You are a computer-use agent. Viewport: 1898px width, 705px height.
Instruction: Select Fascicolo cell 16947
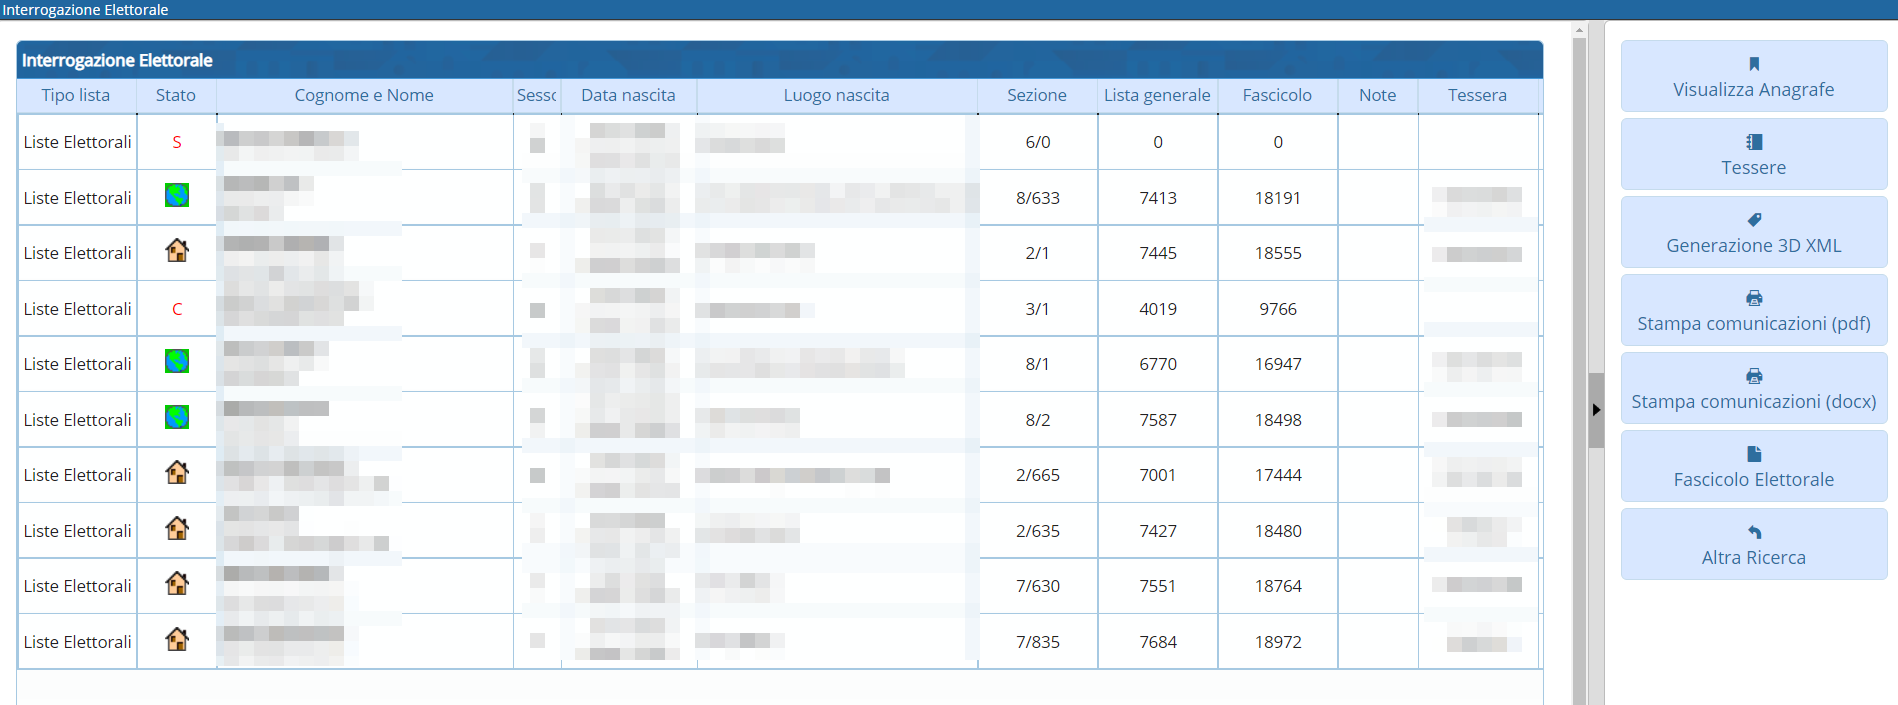click(1278, 364)
